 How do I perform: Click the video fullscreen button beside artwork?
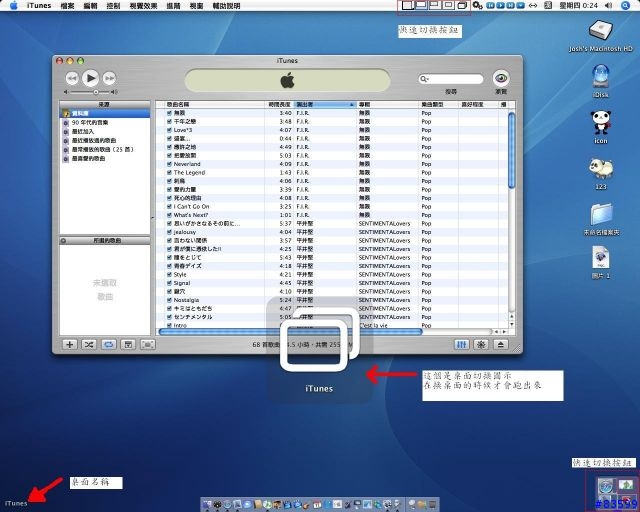click(147, 345)
